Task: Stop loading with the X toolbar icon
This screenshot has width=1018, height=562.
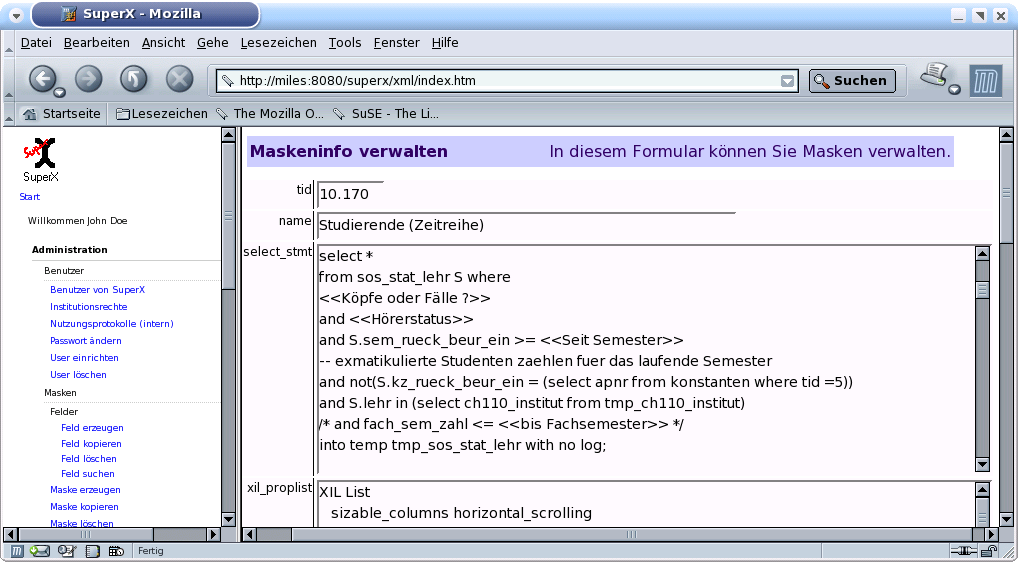Action: tap(180, 80)
